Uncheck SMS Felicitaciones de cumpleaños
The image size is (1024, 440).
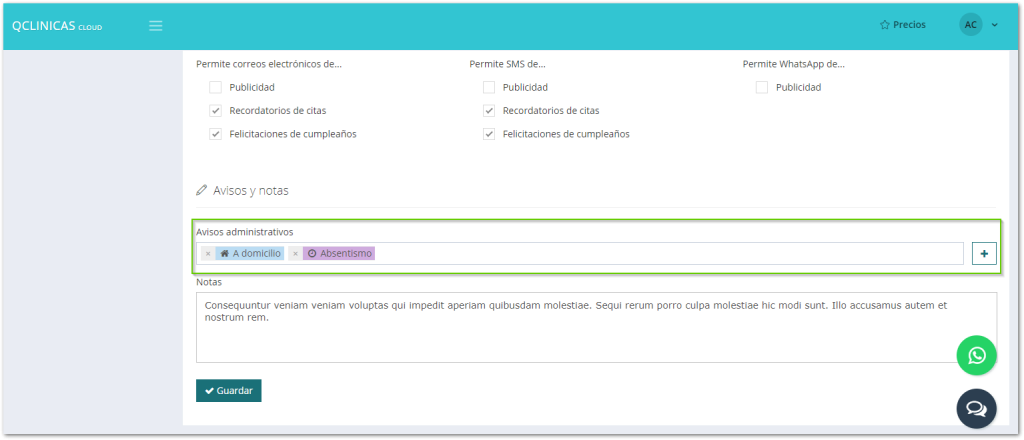(x=489, y=134)
